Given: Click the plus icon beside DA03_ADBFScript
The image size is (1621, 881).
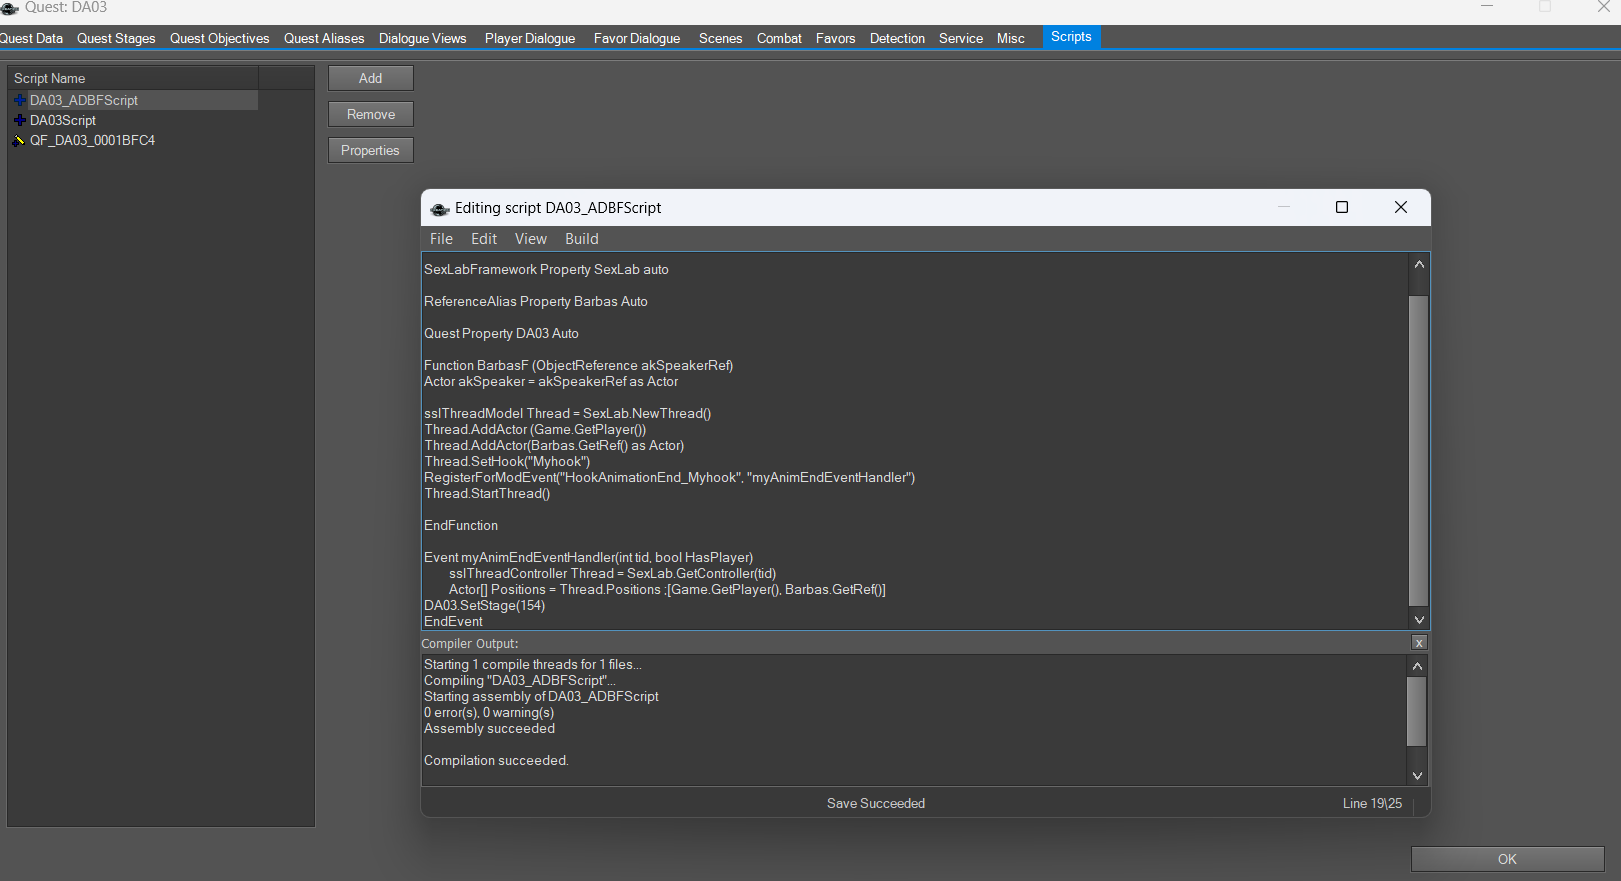Looking at the screenshot, I should click(19, 100).
